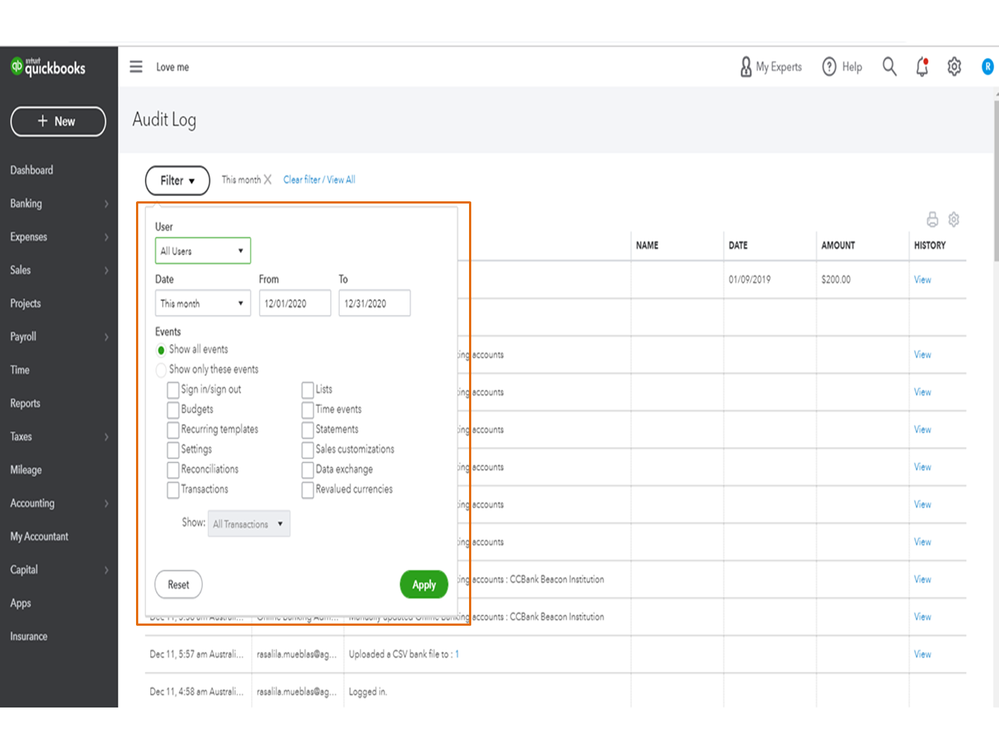Screen dimensions: 999x749
Task: Toggle the hamburger navigation menu
Action: (136, 66)
